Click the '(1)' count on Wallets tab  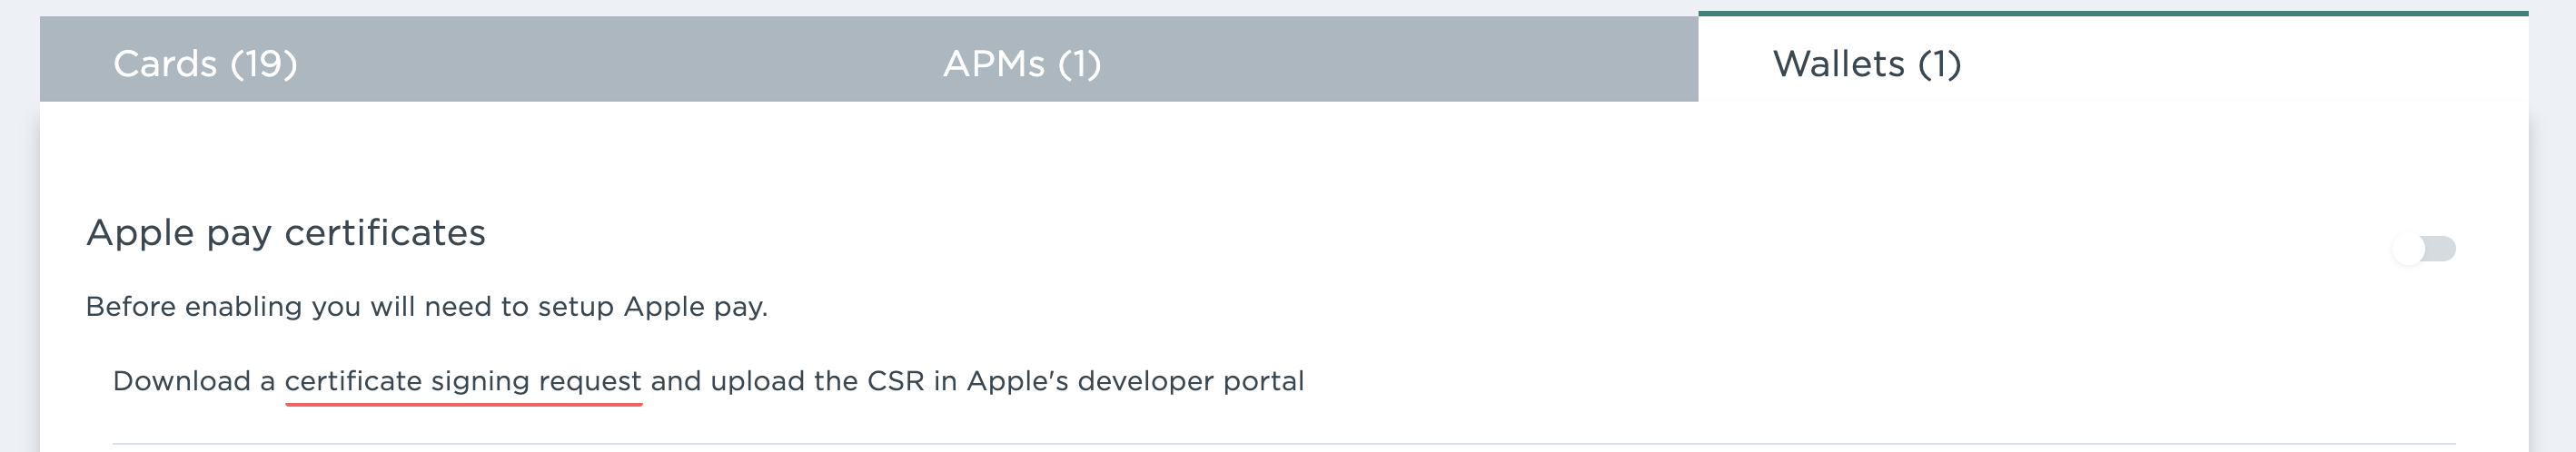click(x=1939, y=64)
